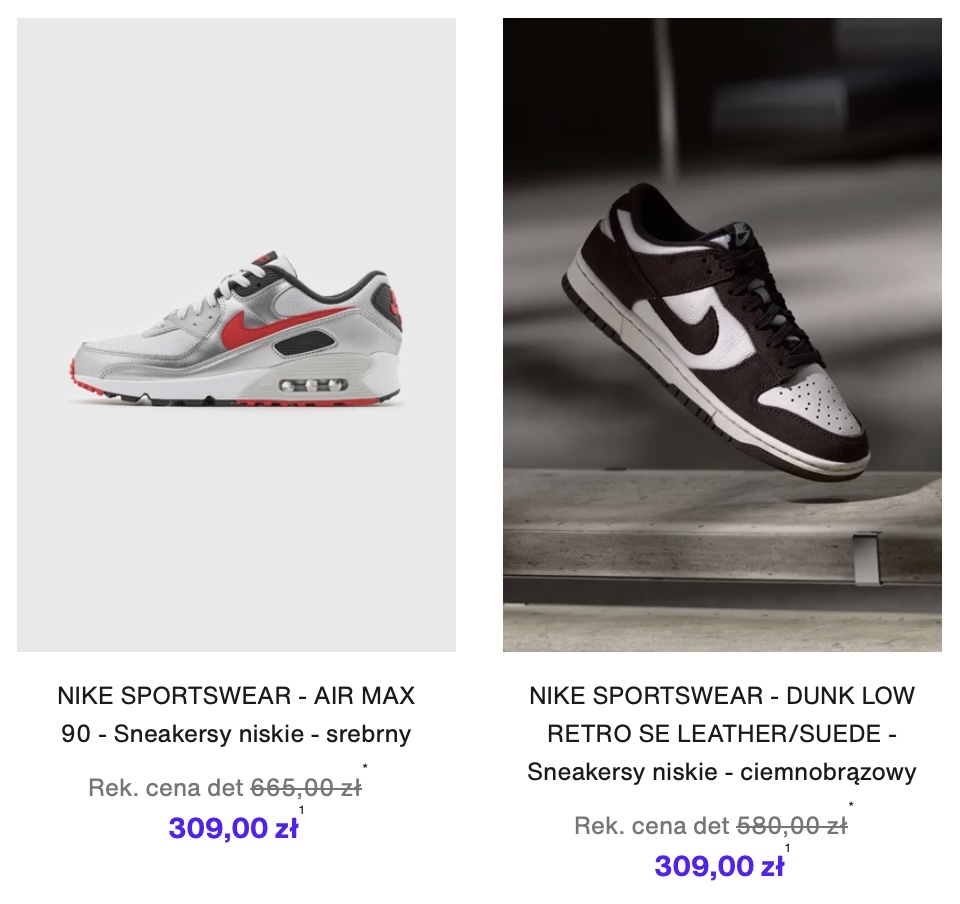960x904 pixels.
Task: Select the 309,00 zł price under Dunk Low
Action: (x=718, y=867)
